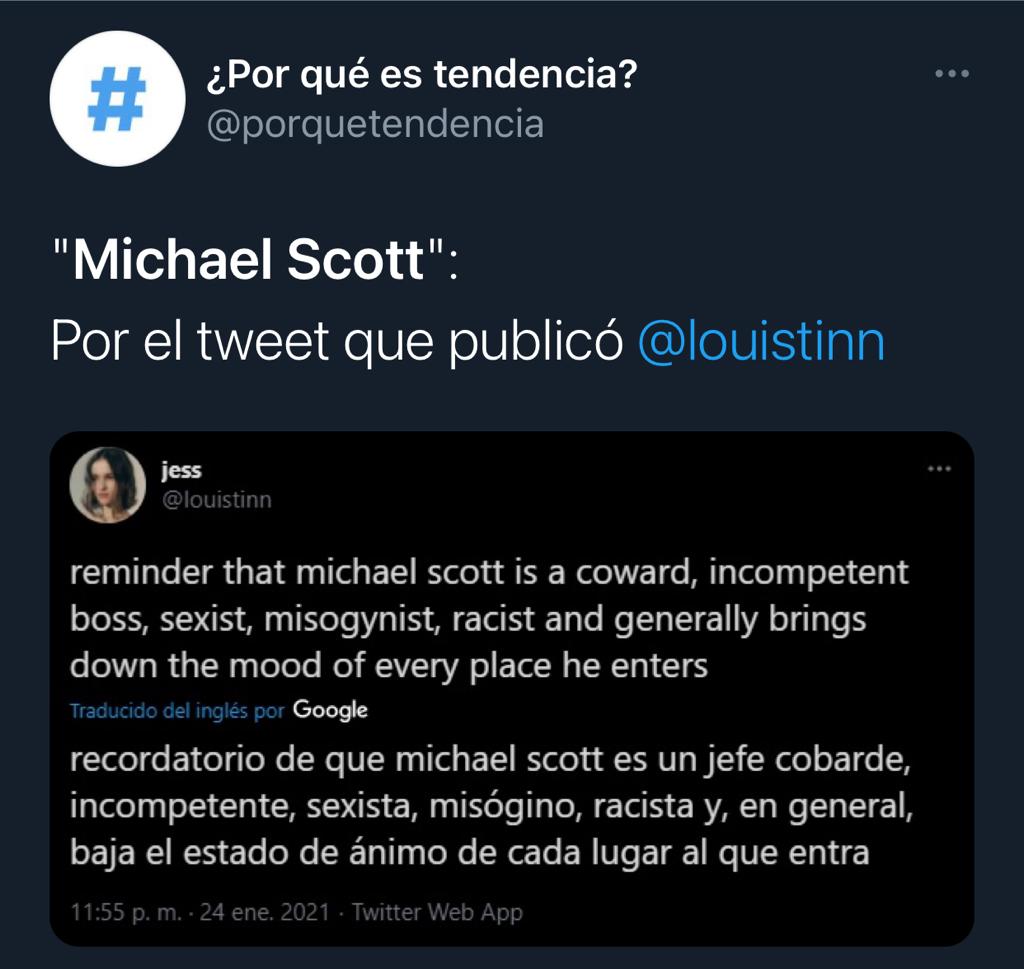1024x969 pixels.
Task: Click the grey @louistinn handle under jess
Action: [217, 500]
